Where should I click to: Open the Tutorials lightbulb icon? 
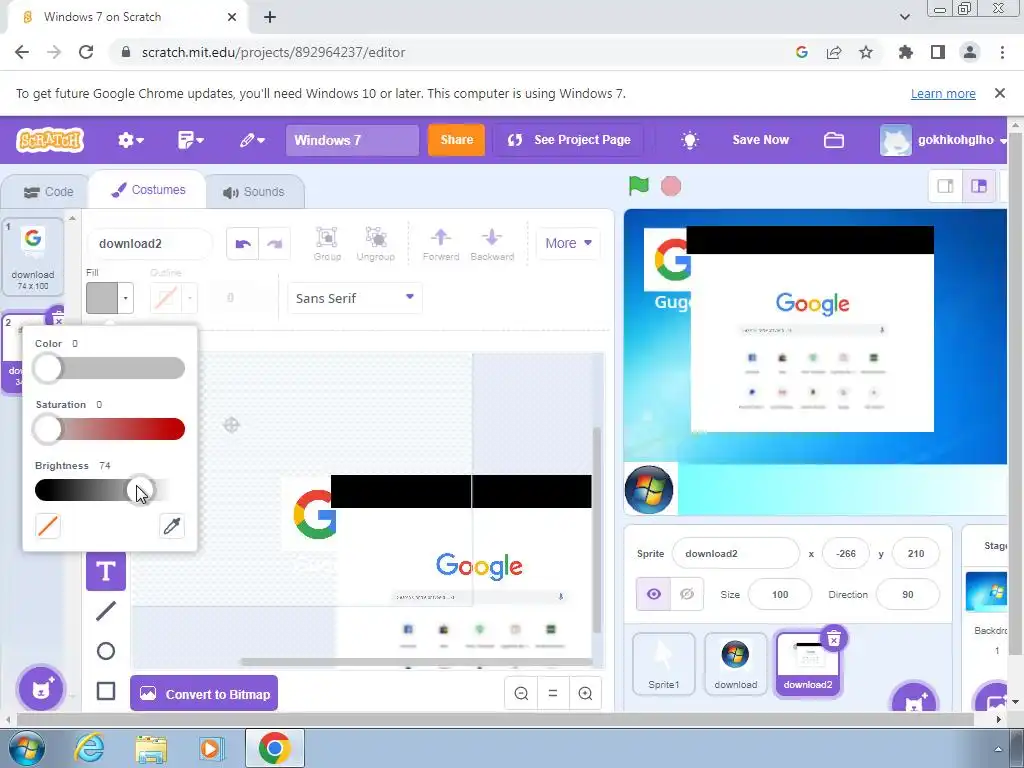coord(690,140)
